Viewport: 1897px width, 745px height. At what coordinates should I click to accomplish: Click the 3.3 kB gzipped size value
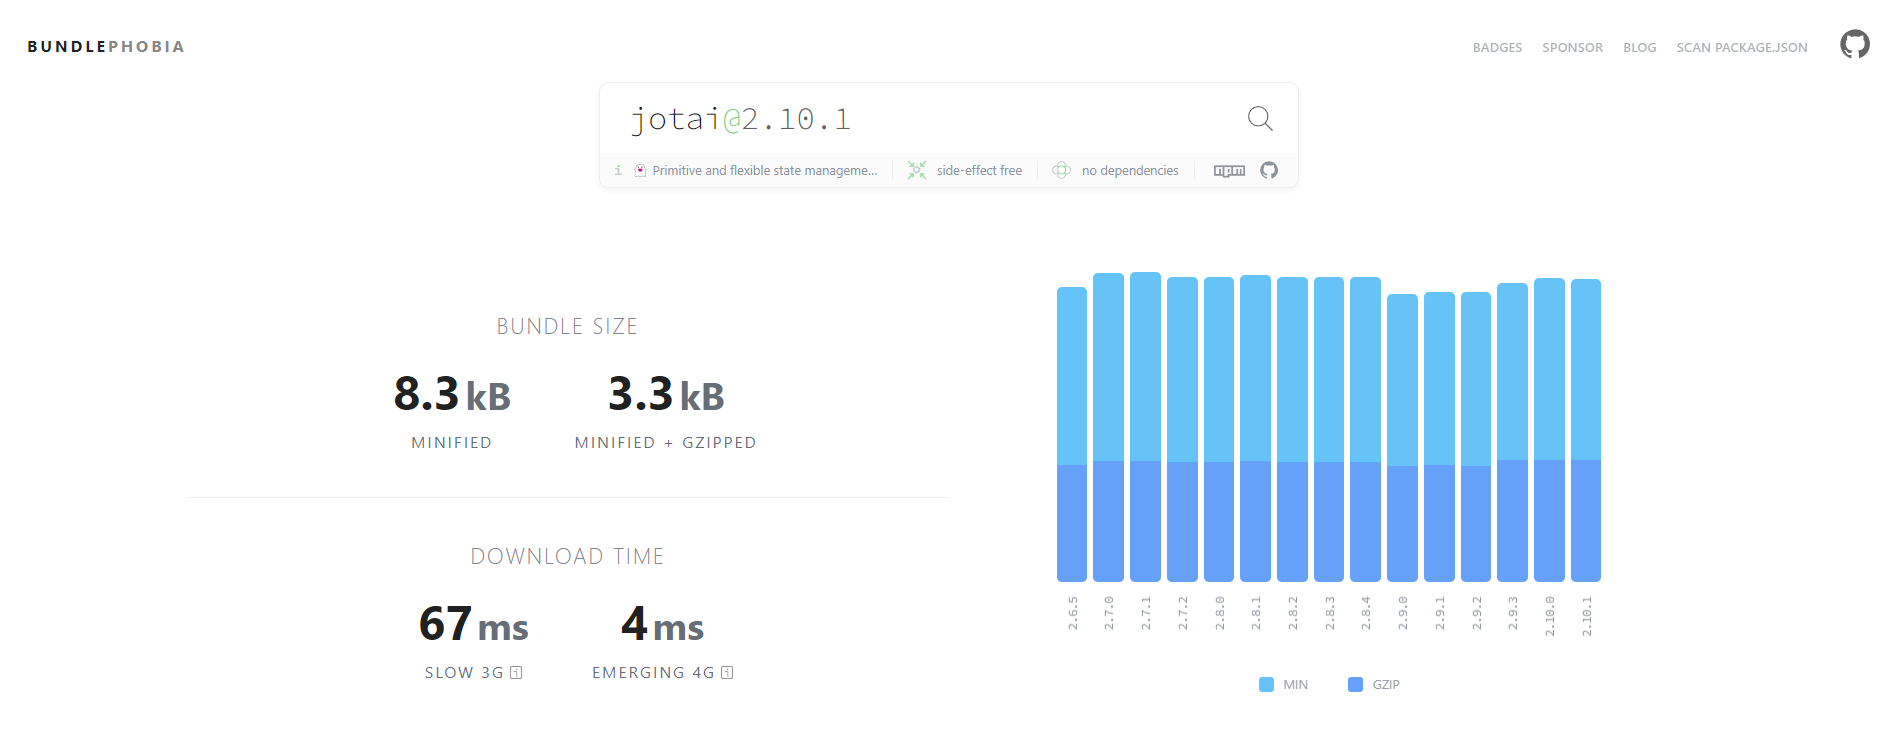[666, 394]
